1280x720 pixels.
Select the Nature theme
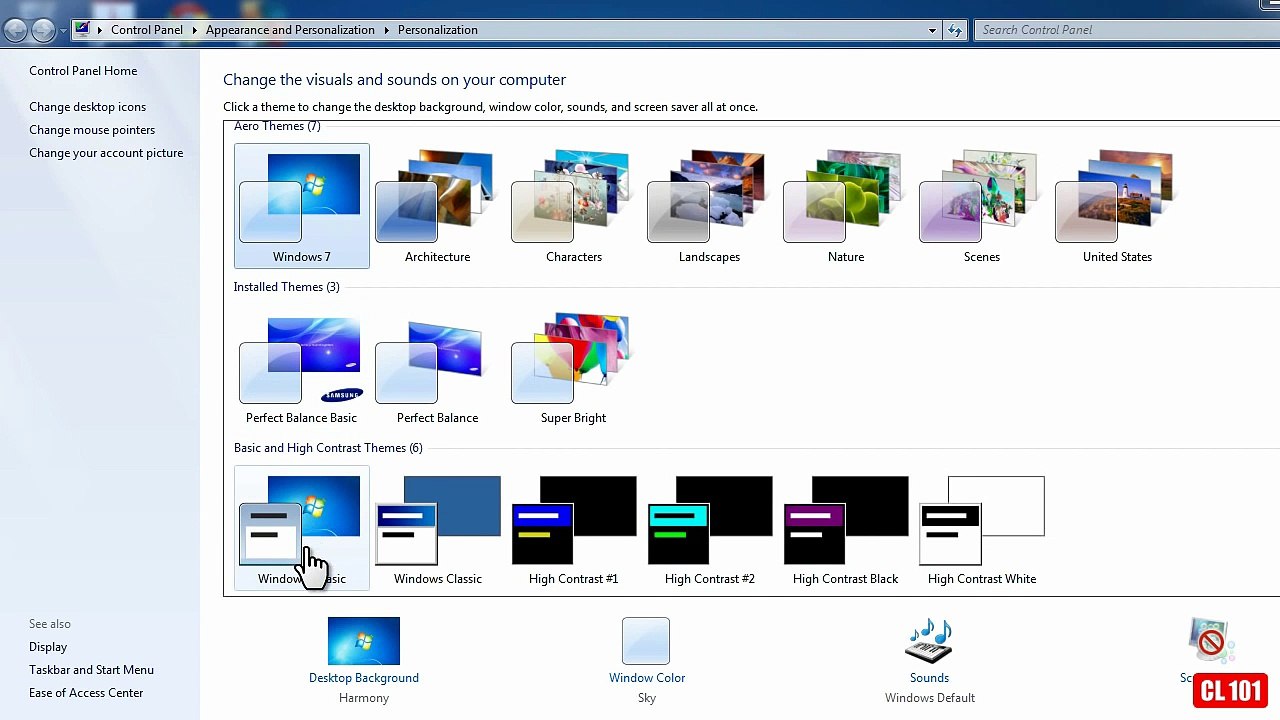[x=845, y=206]
